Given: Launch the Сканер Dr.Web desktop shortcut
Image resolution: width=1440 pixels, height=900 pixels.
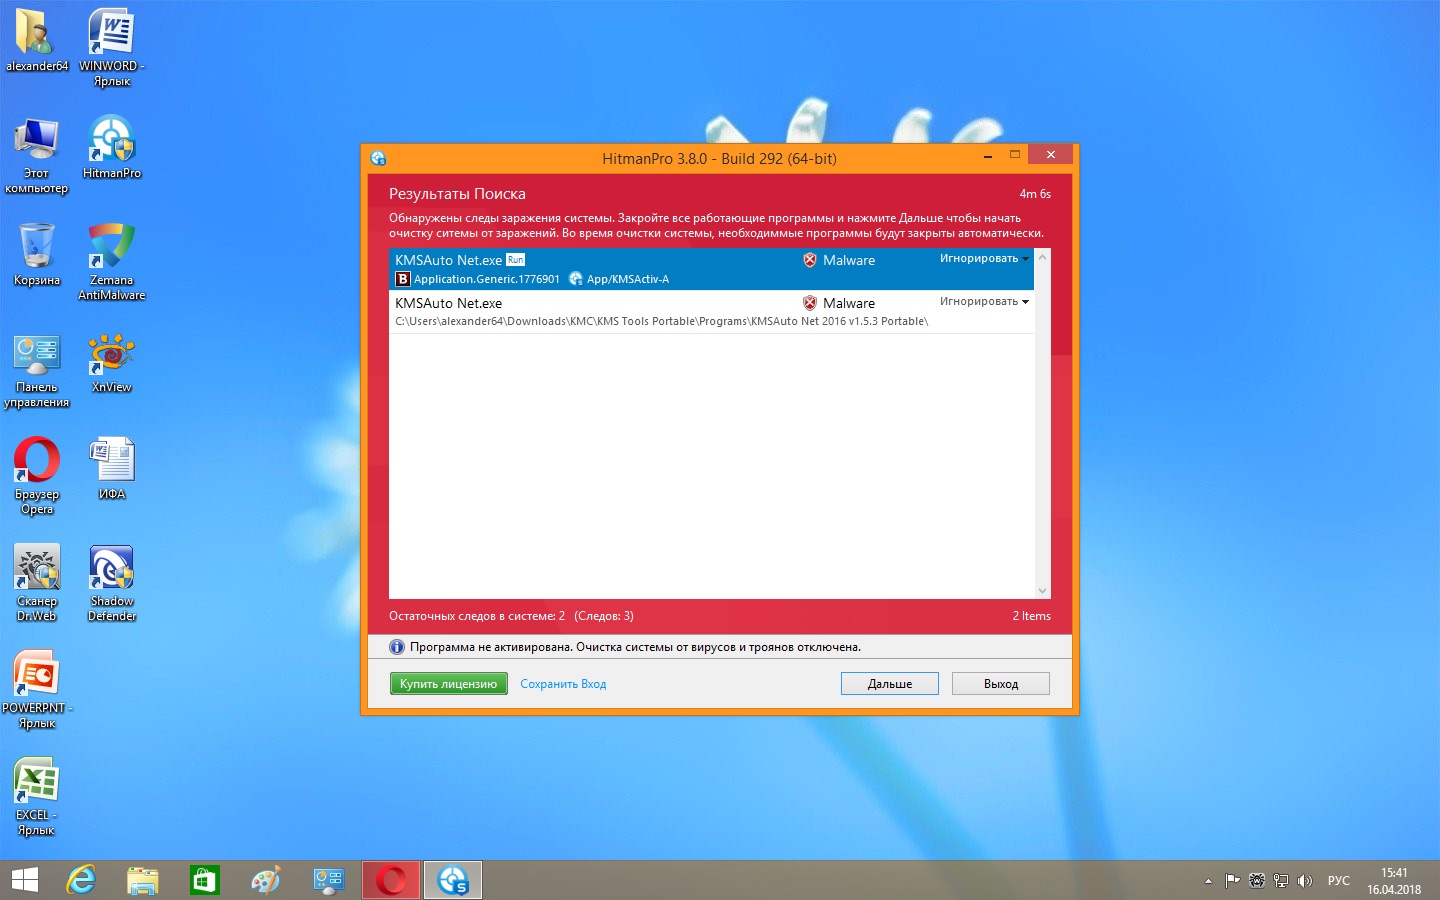Looking at the screenshot, I should coord(37,583).
